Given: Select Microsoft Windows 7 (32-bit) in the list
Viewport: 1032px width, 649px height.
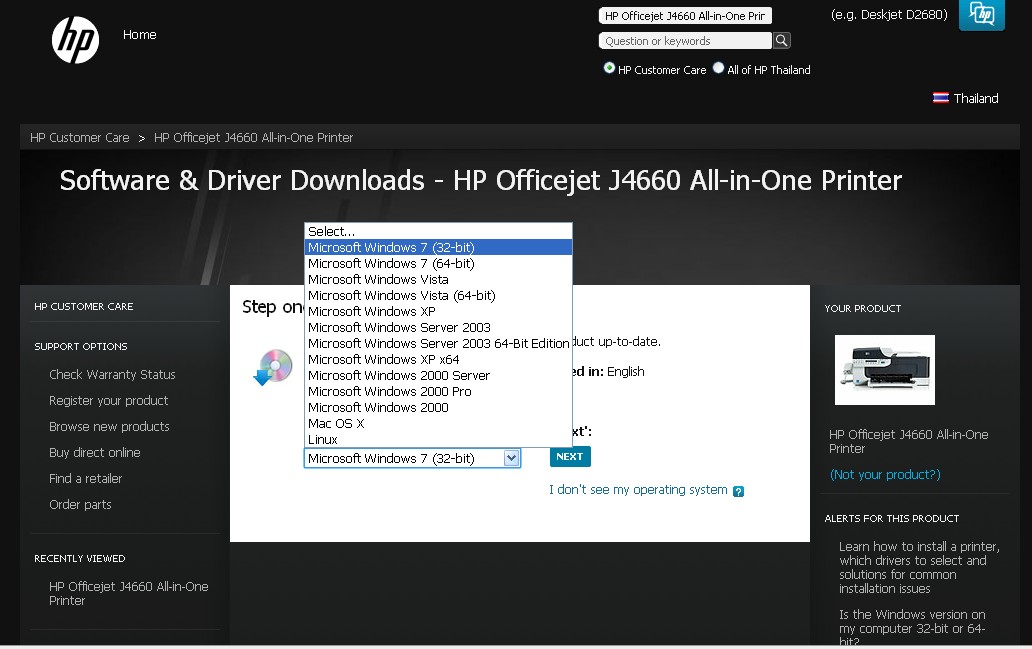Looking at the screenshot, I should 438,247.
